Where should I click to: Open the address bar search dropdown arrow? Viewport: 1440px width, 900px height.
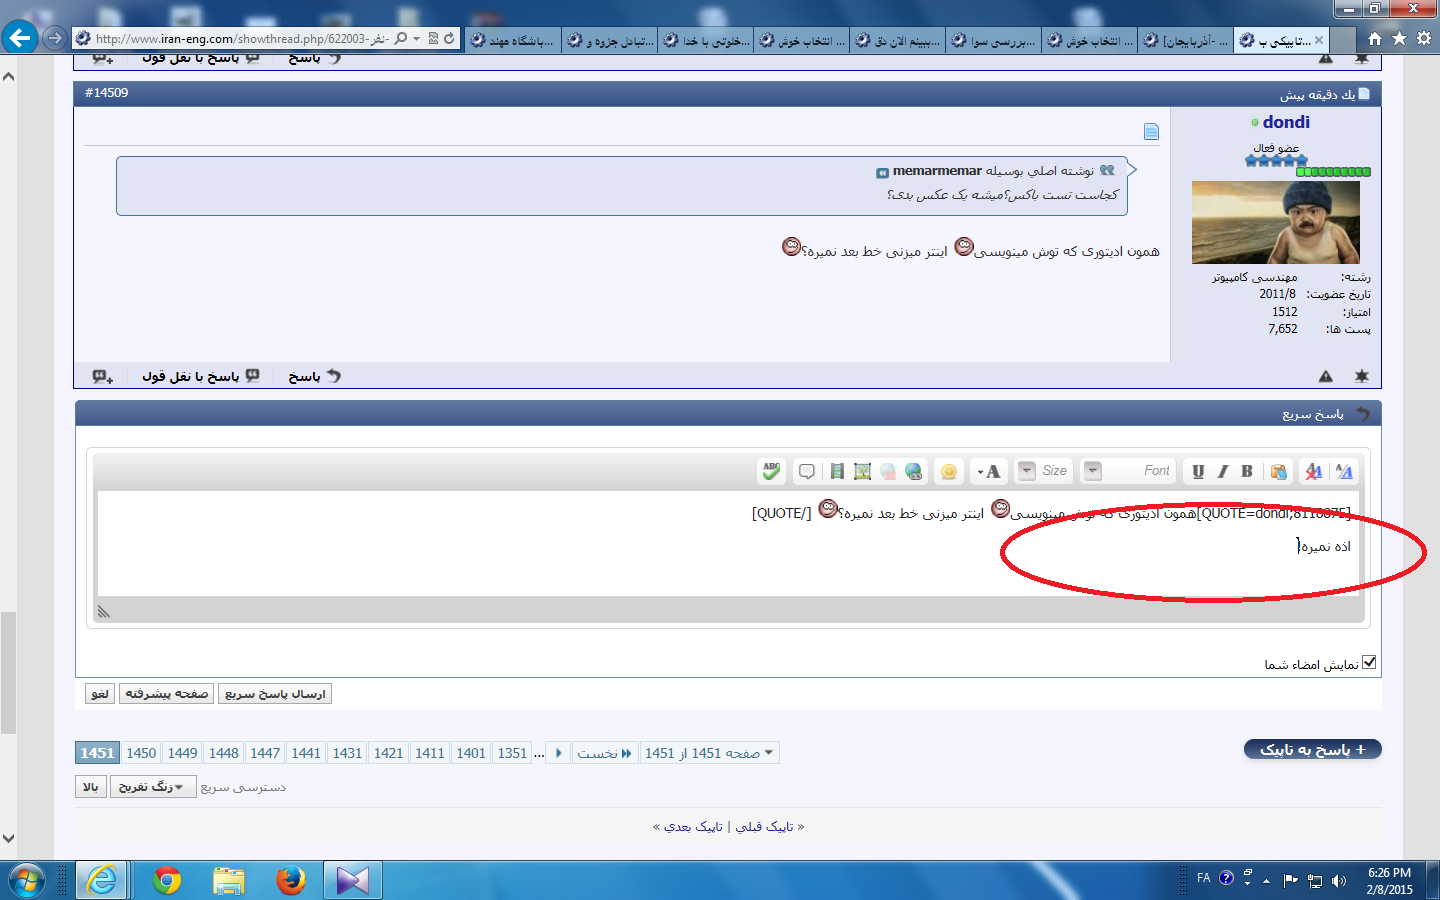(x=416, y=39)
